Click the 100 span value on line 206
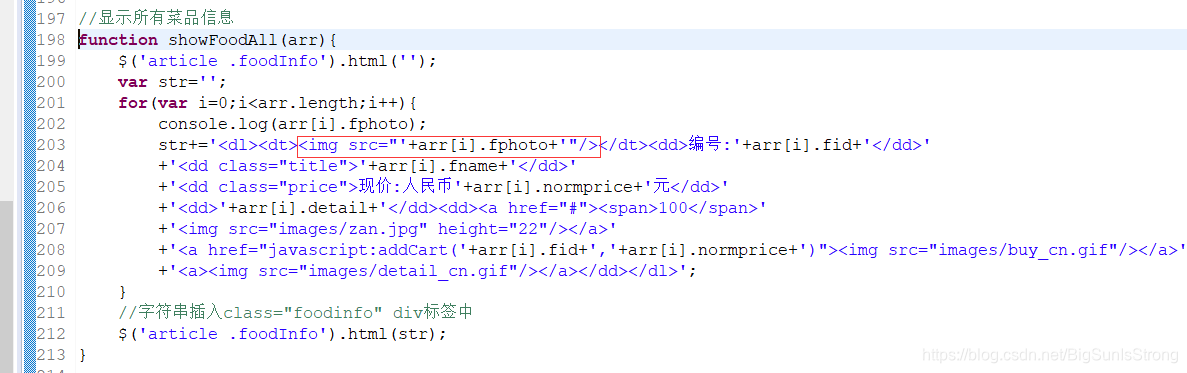This screenshot has height=373, width=1187. point(674,207)
